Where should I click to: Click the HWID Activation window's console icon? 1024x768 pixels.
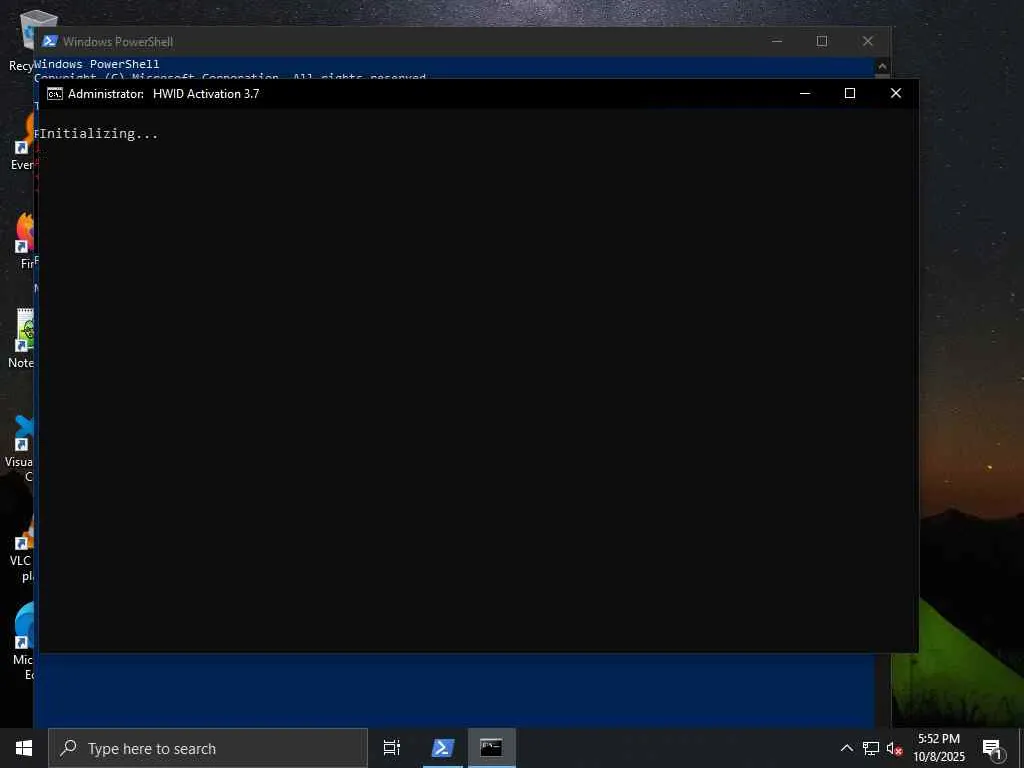coord(55,94)
